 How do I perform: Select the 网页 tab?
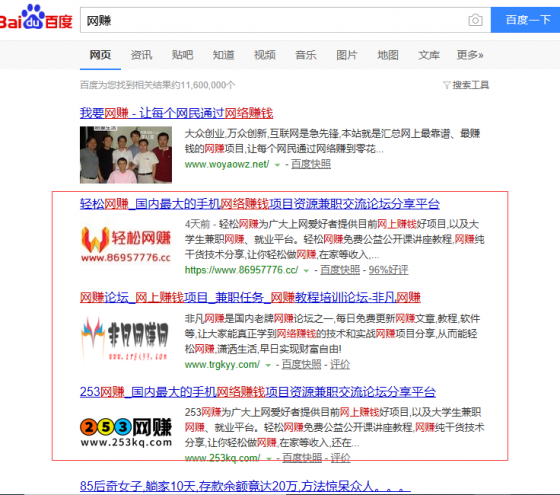click(x=100, y=55)
